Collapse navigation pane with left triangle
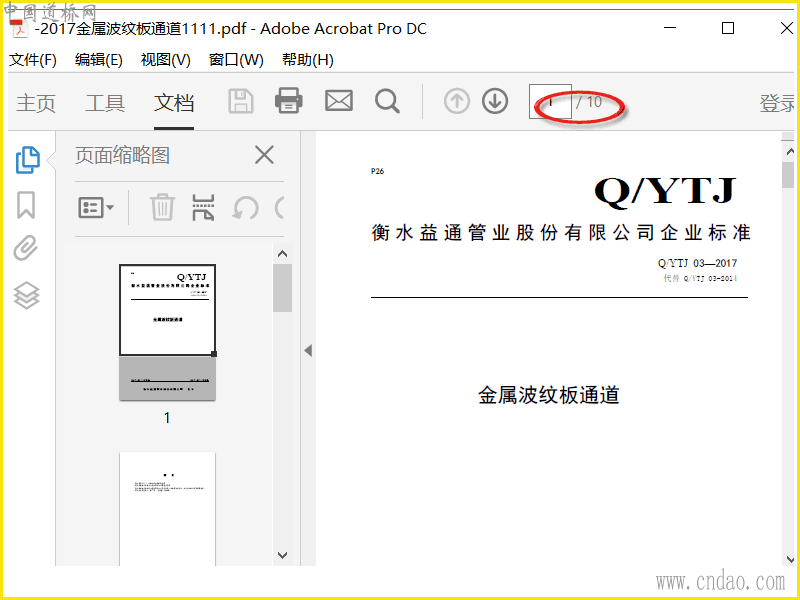800x600 pixels. tap(308, 351)
